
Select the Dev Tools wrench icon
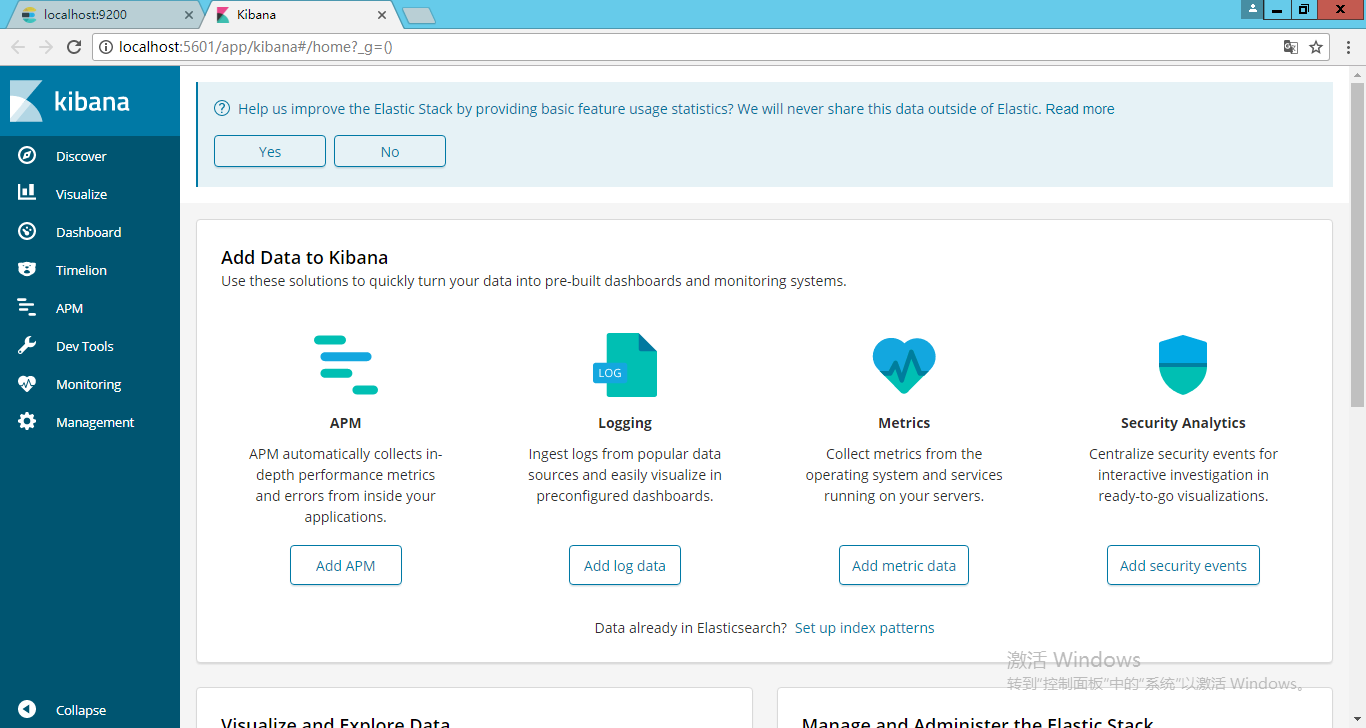(27, 345)
